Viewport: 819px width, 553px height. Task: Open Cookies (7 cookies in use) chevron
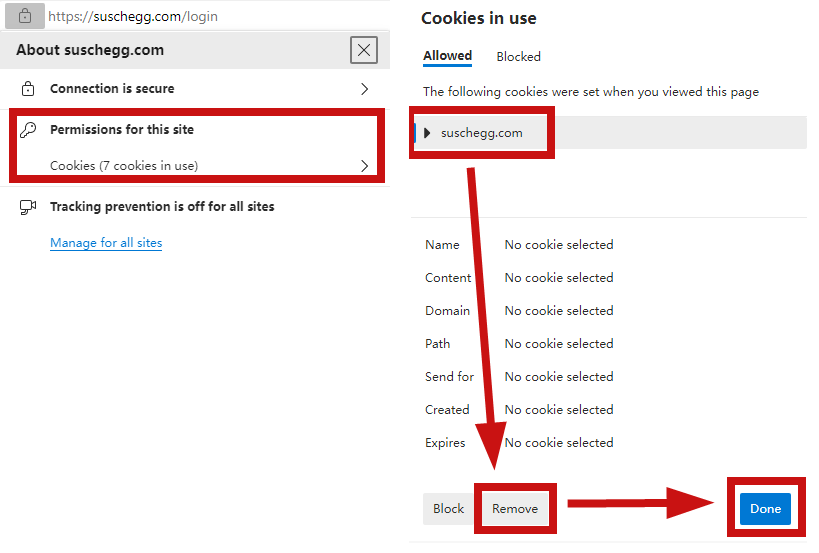(x=365, y=166)
